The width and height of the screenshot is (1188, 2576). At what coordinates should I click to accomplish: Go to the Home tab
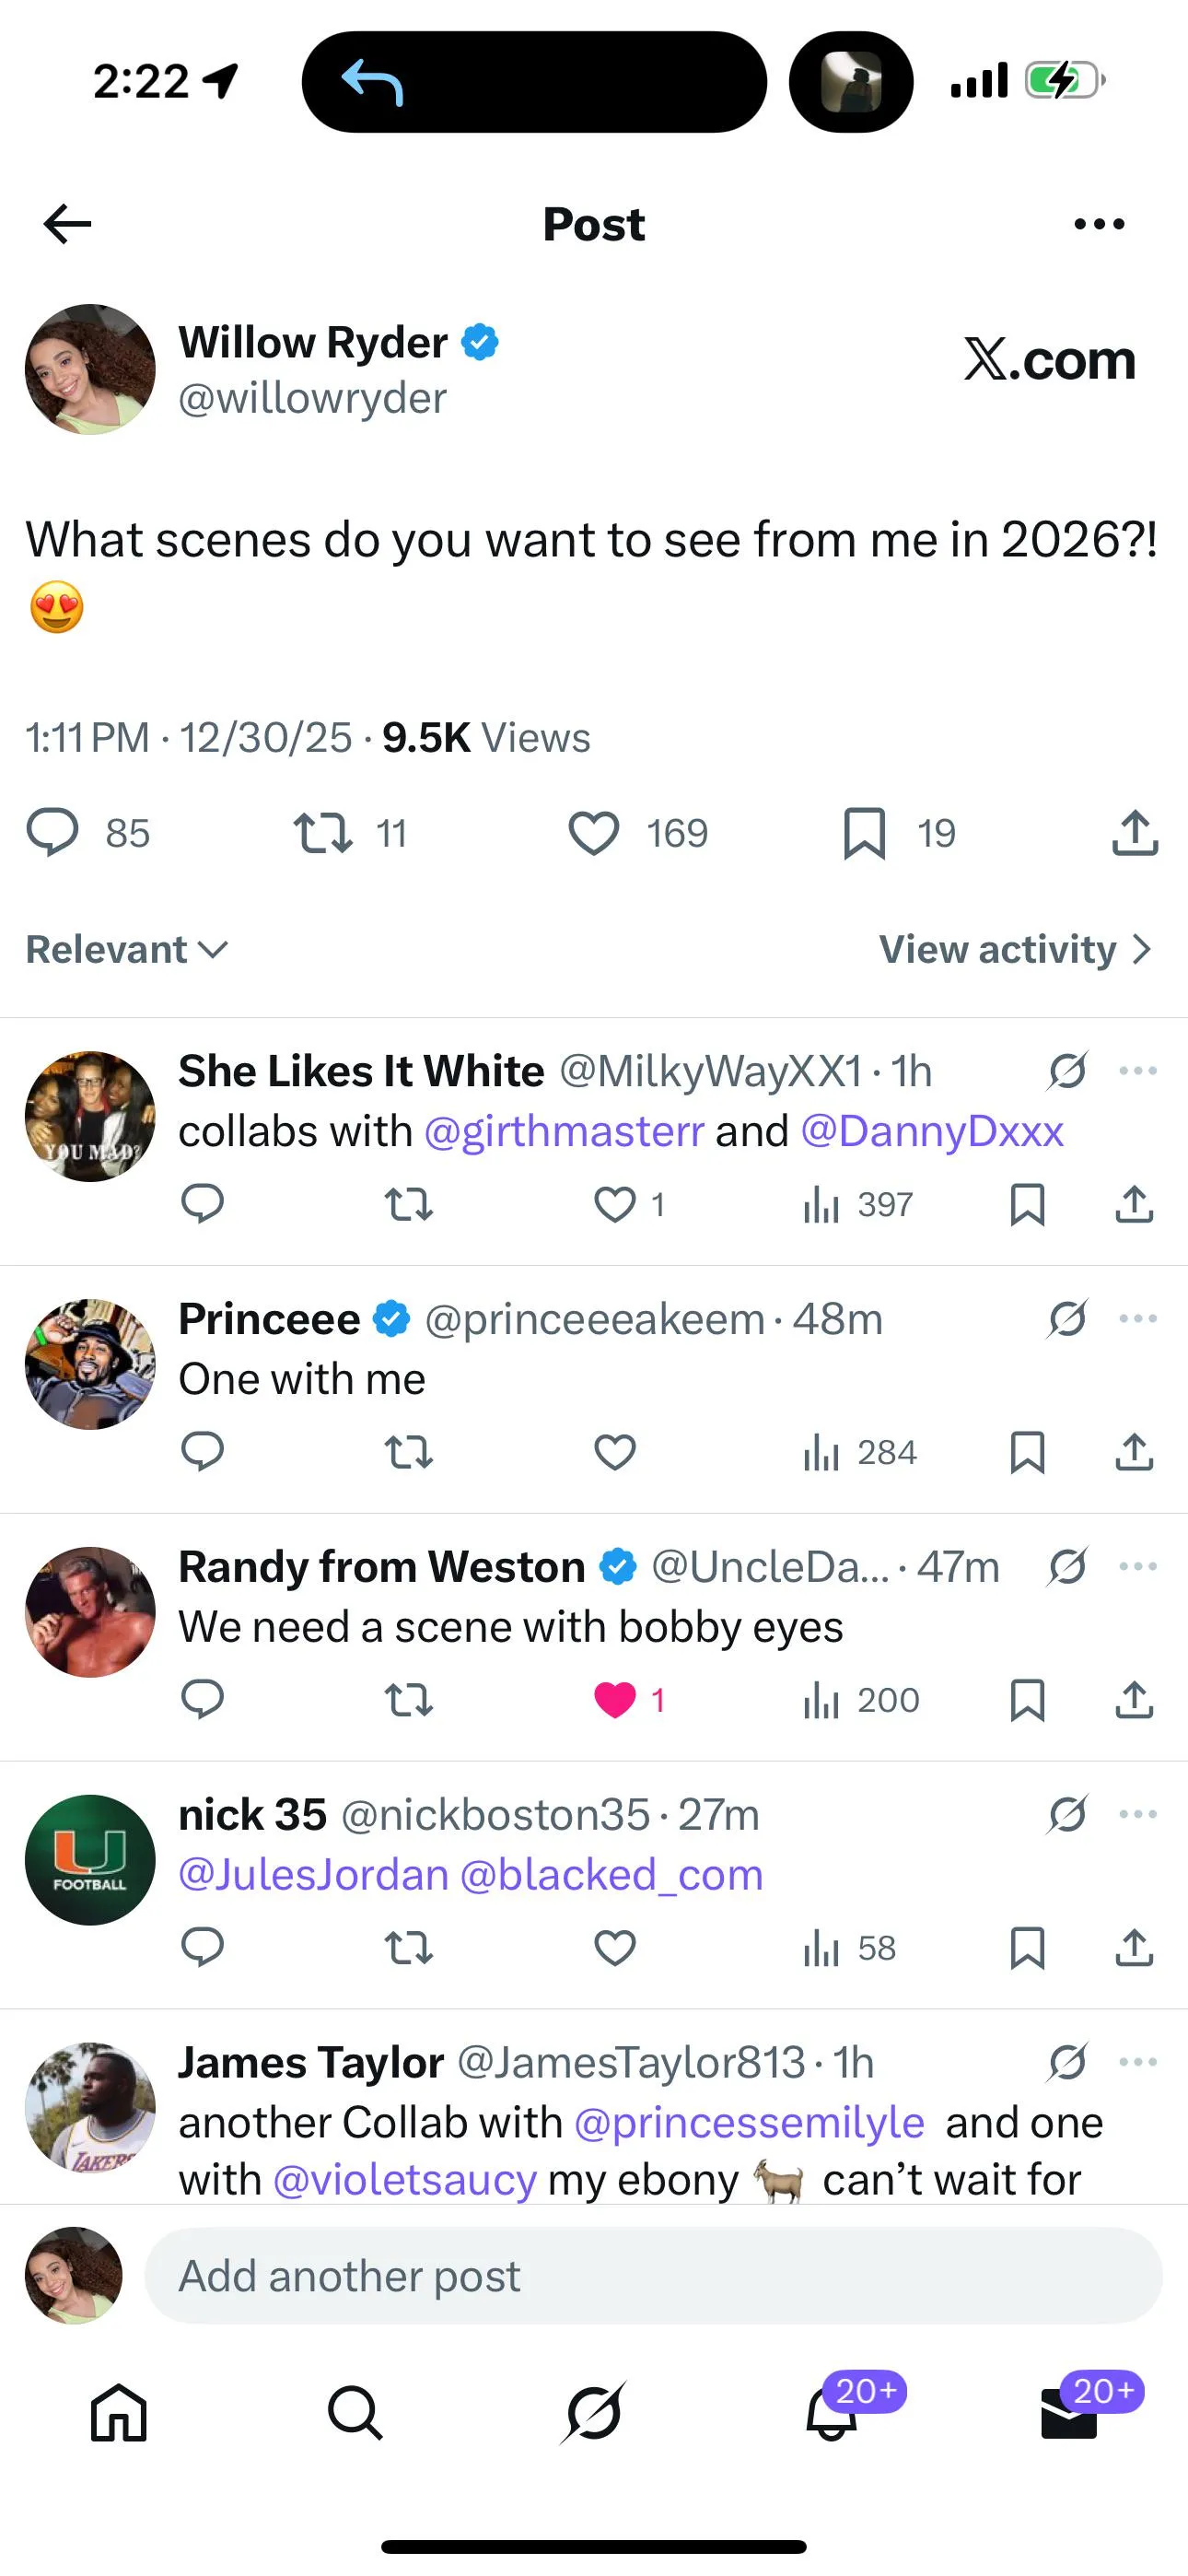click(x=118, y=2413)
